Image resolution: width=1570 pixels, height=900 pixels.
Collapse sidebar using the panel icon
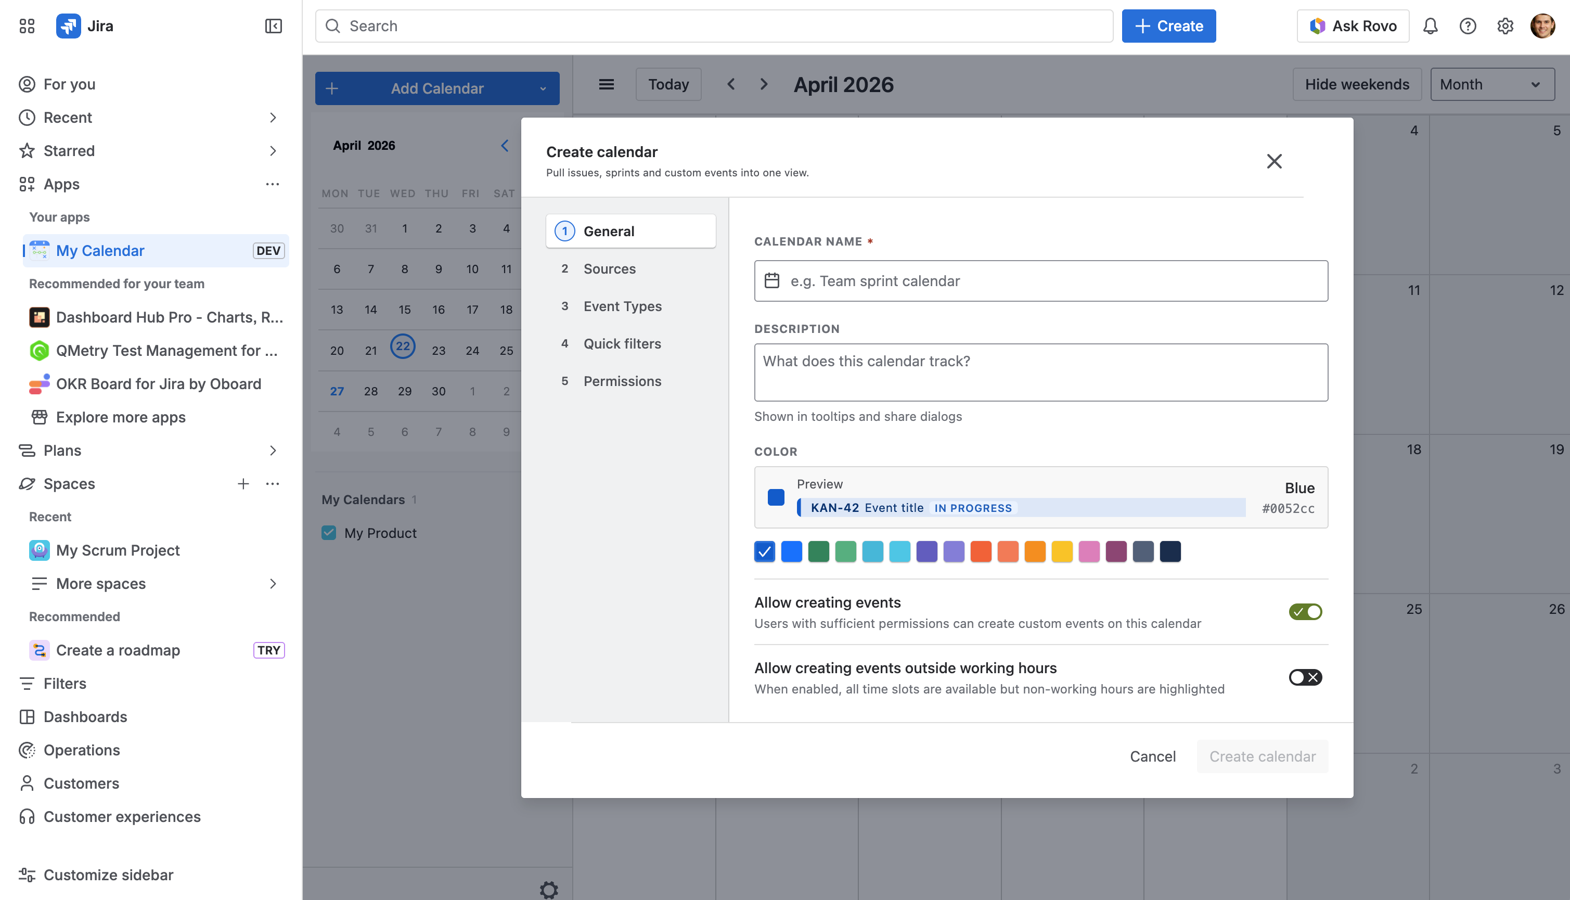273,26
